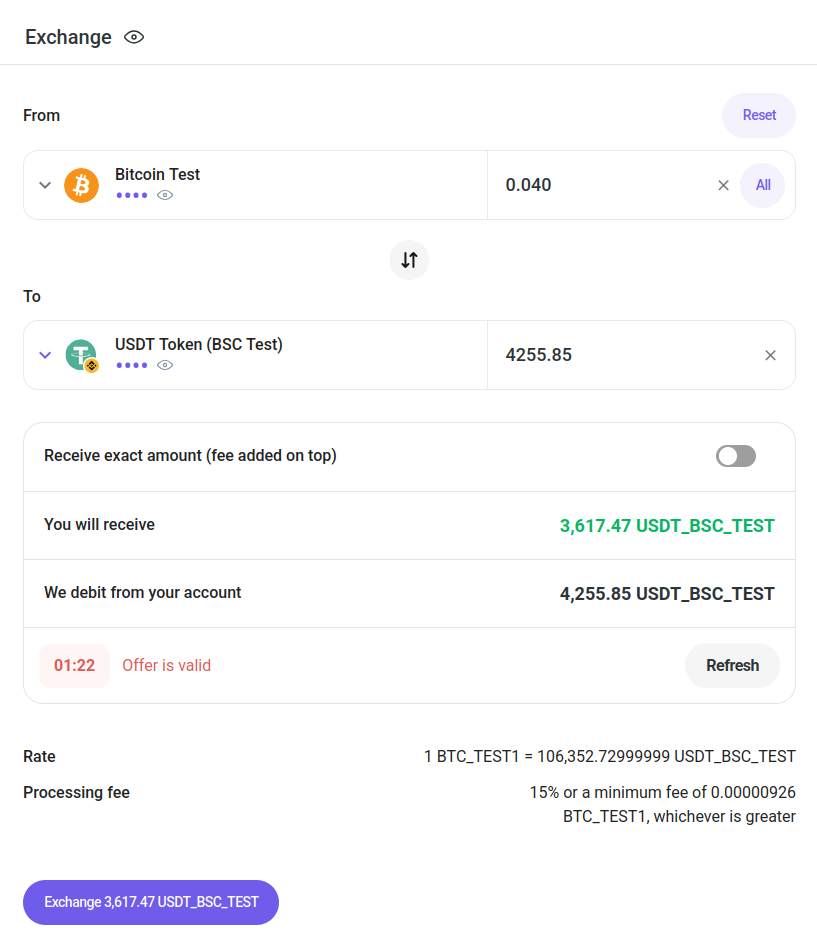Refresh the exchange offer
817x949 pixels.
coord(732,665)
